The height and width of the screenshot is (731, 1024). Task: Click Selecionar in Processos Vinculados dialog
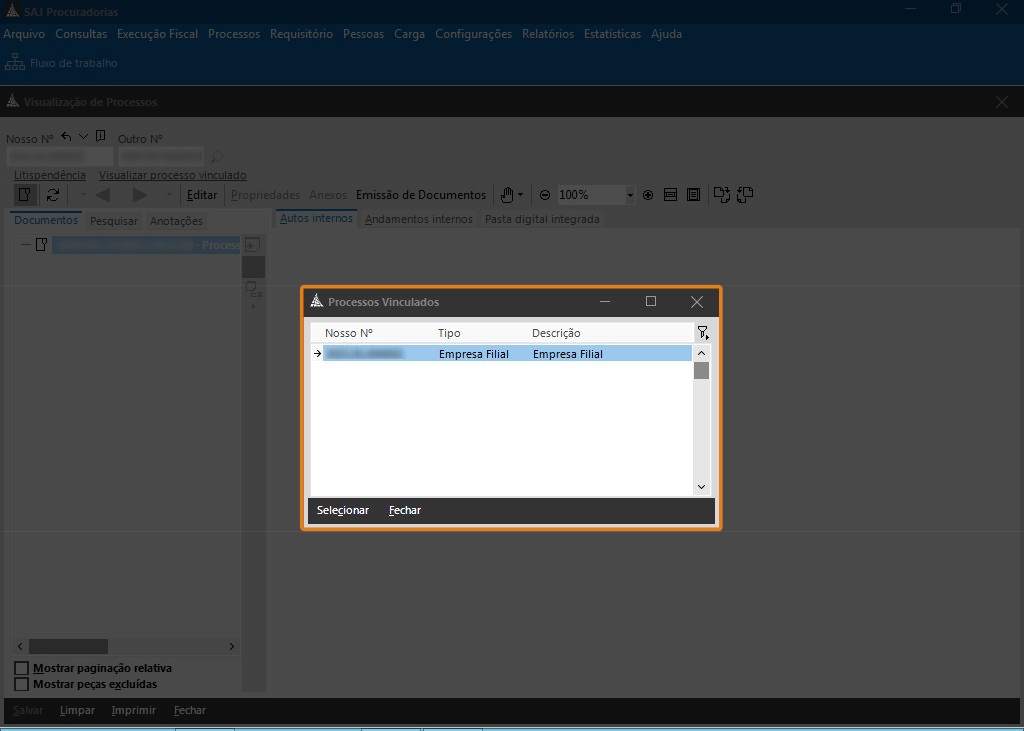pos(342,510)
